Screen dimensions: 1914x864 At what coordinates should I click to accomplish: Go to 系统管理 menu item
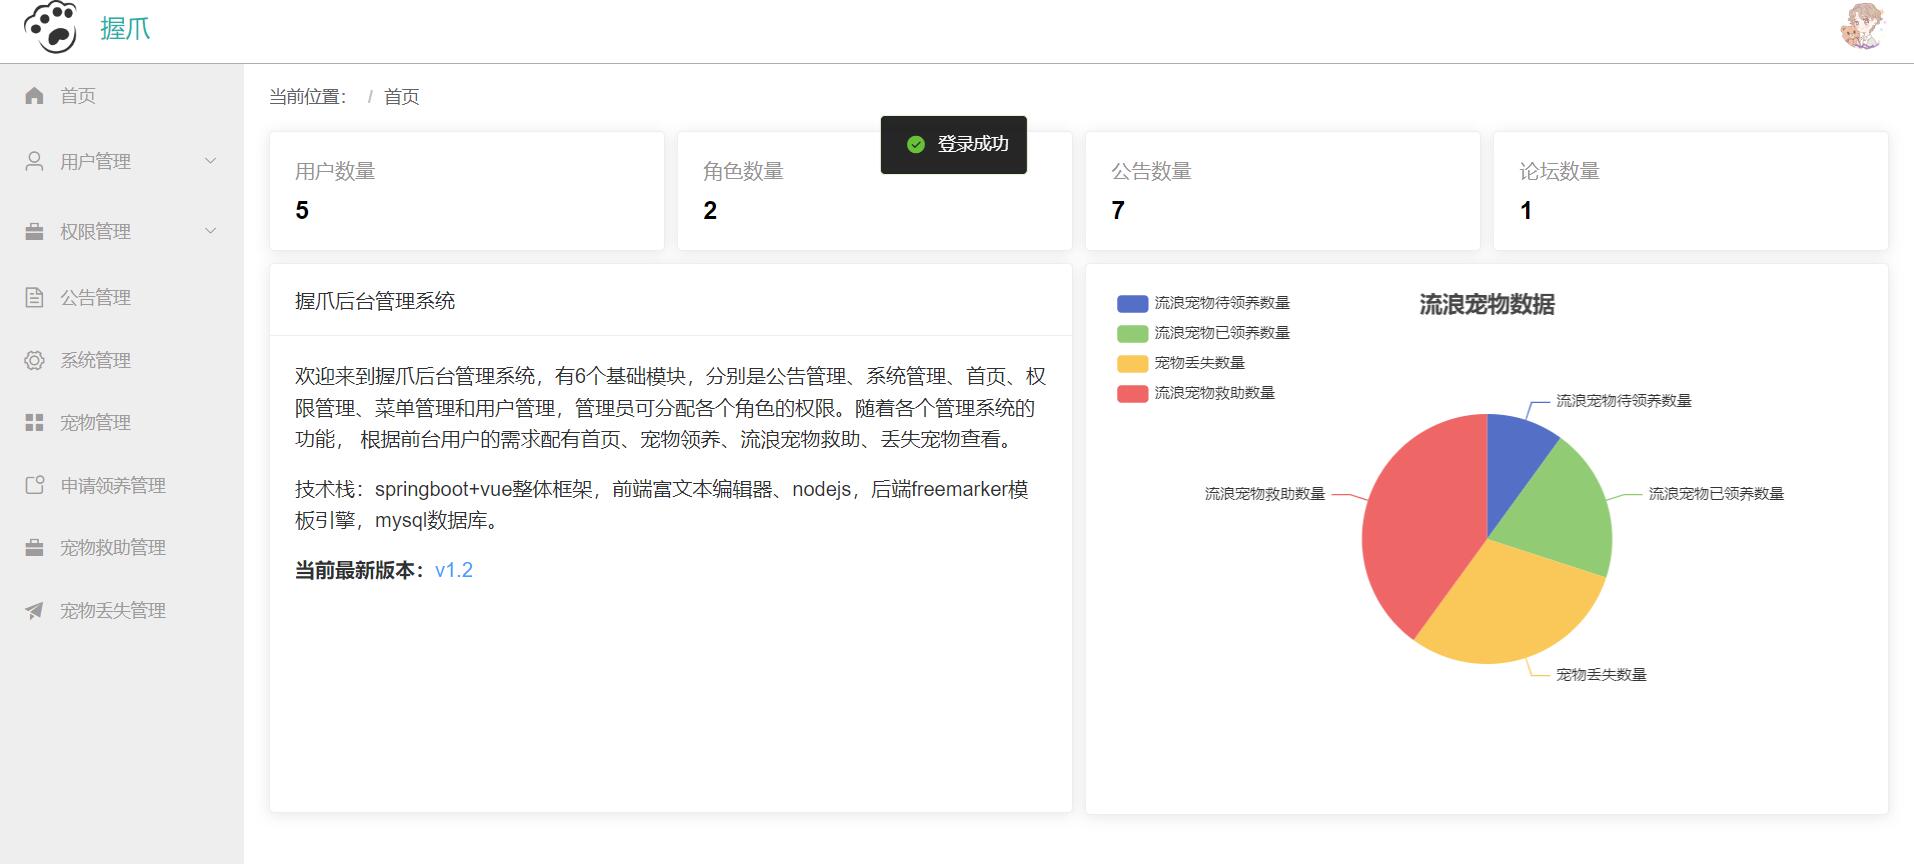pyautogui.click(x=121, y=360)
